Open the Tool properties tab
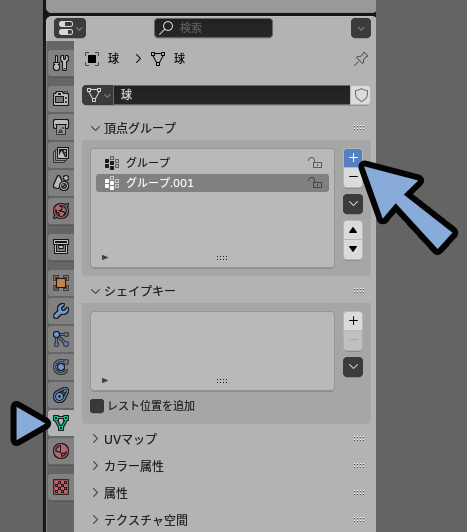 tap(61, 62)
